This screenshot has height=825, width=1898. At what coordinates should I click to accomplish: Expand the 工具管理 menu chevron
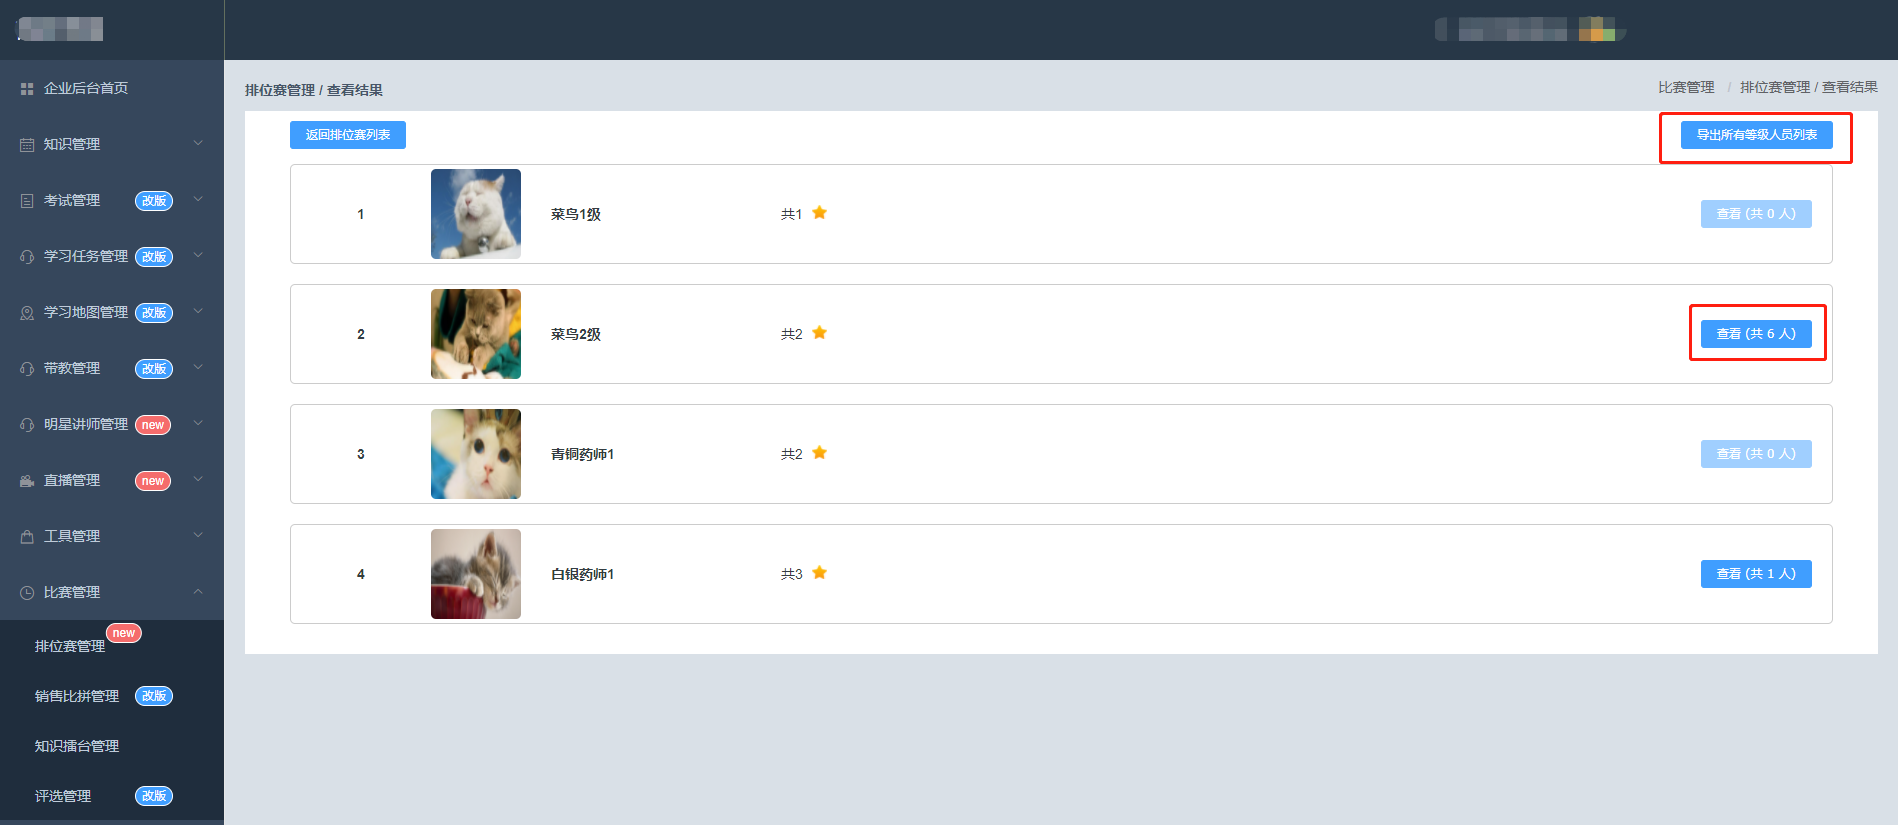coord(198,535)
